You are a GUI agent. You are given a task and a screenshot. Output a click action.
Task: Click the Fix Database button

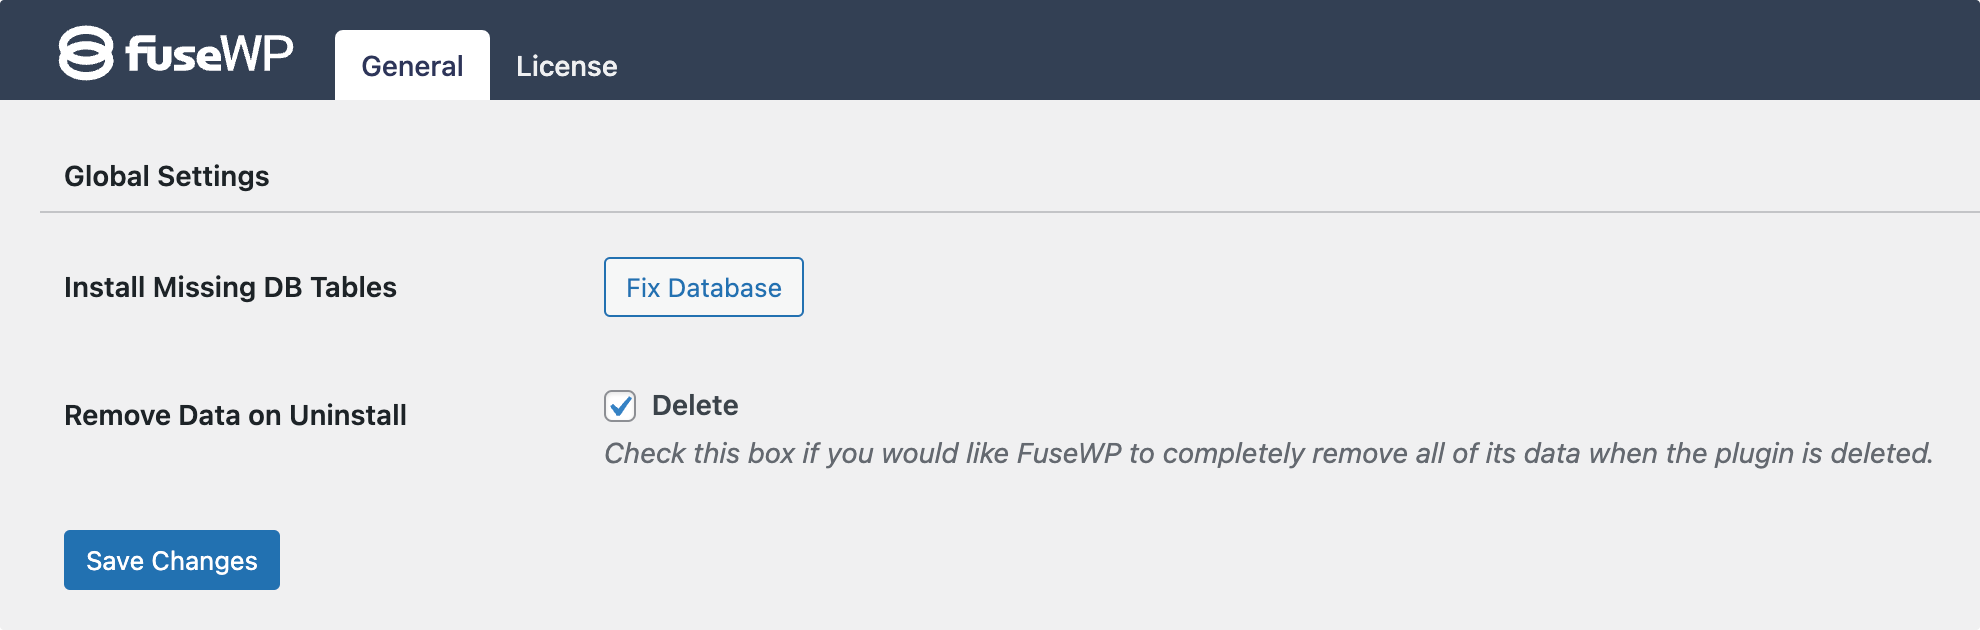point(704,287)
